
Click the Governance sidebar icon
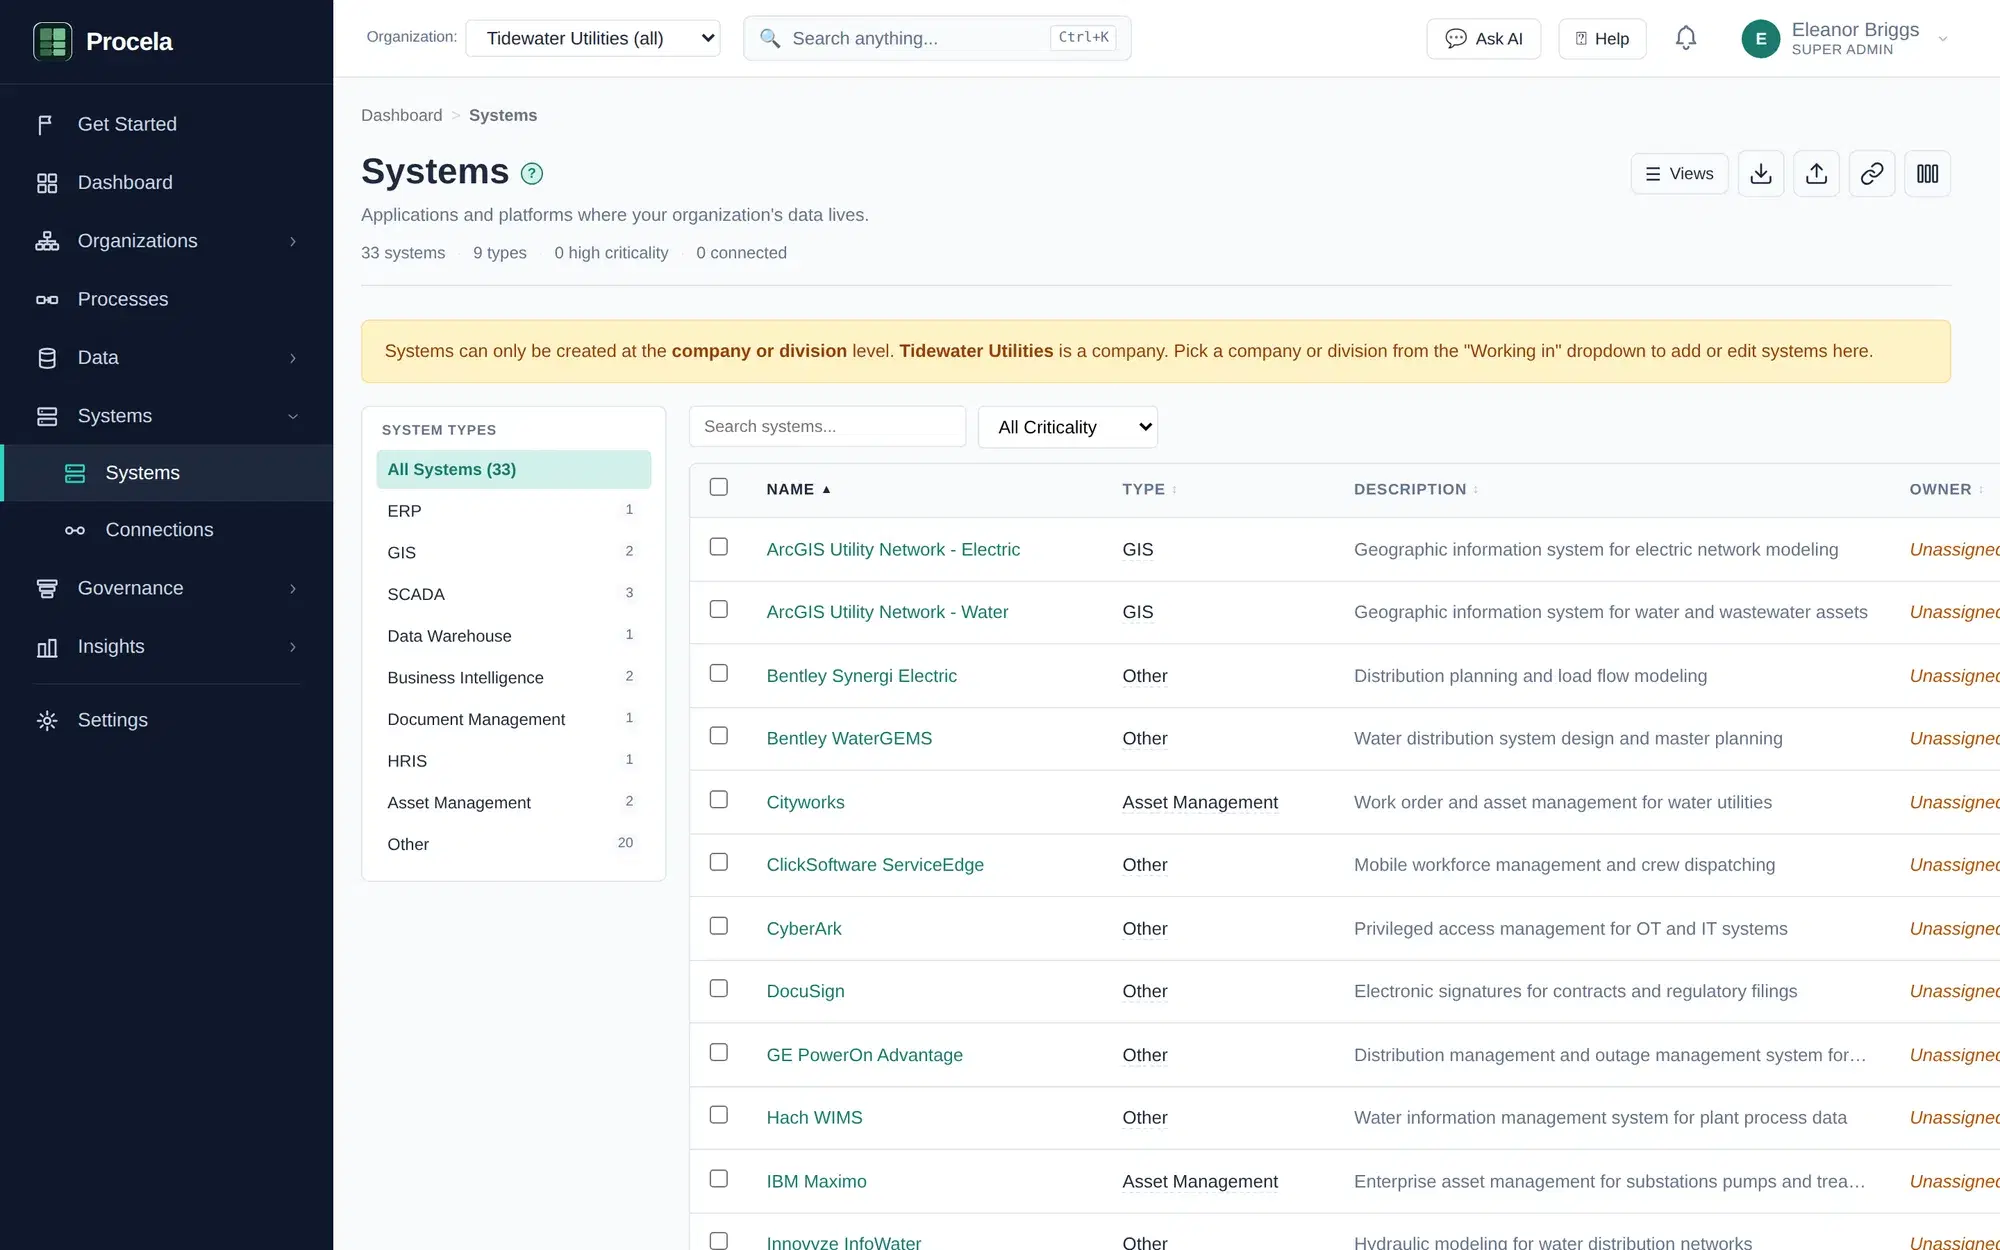46,589
